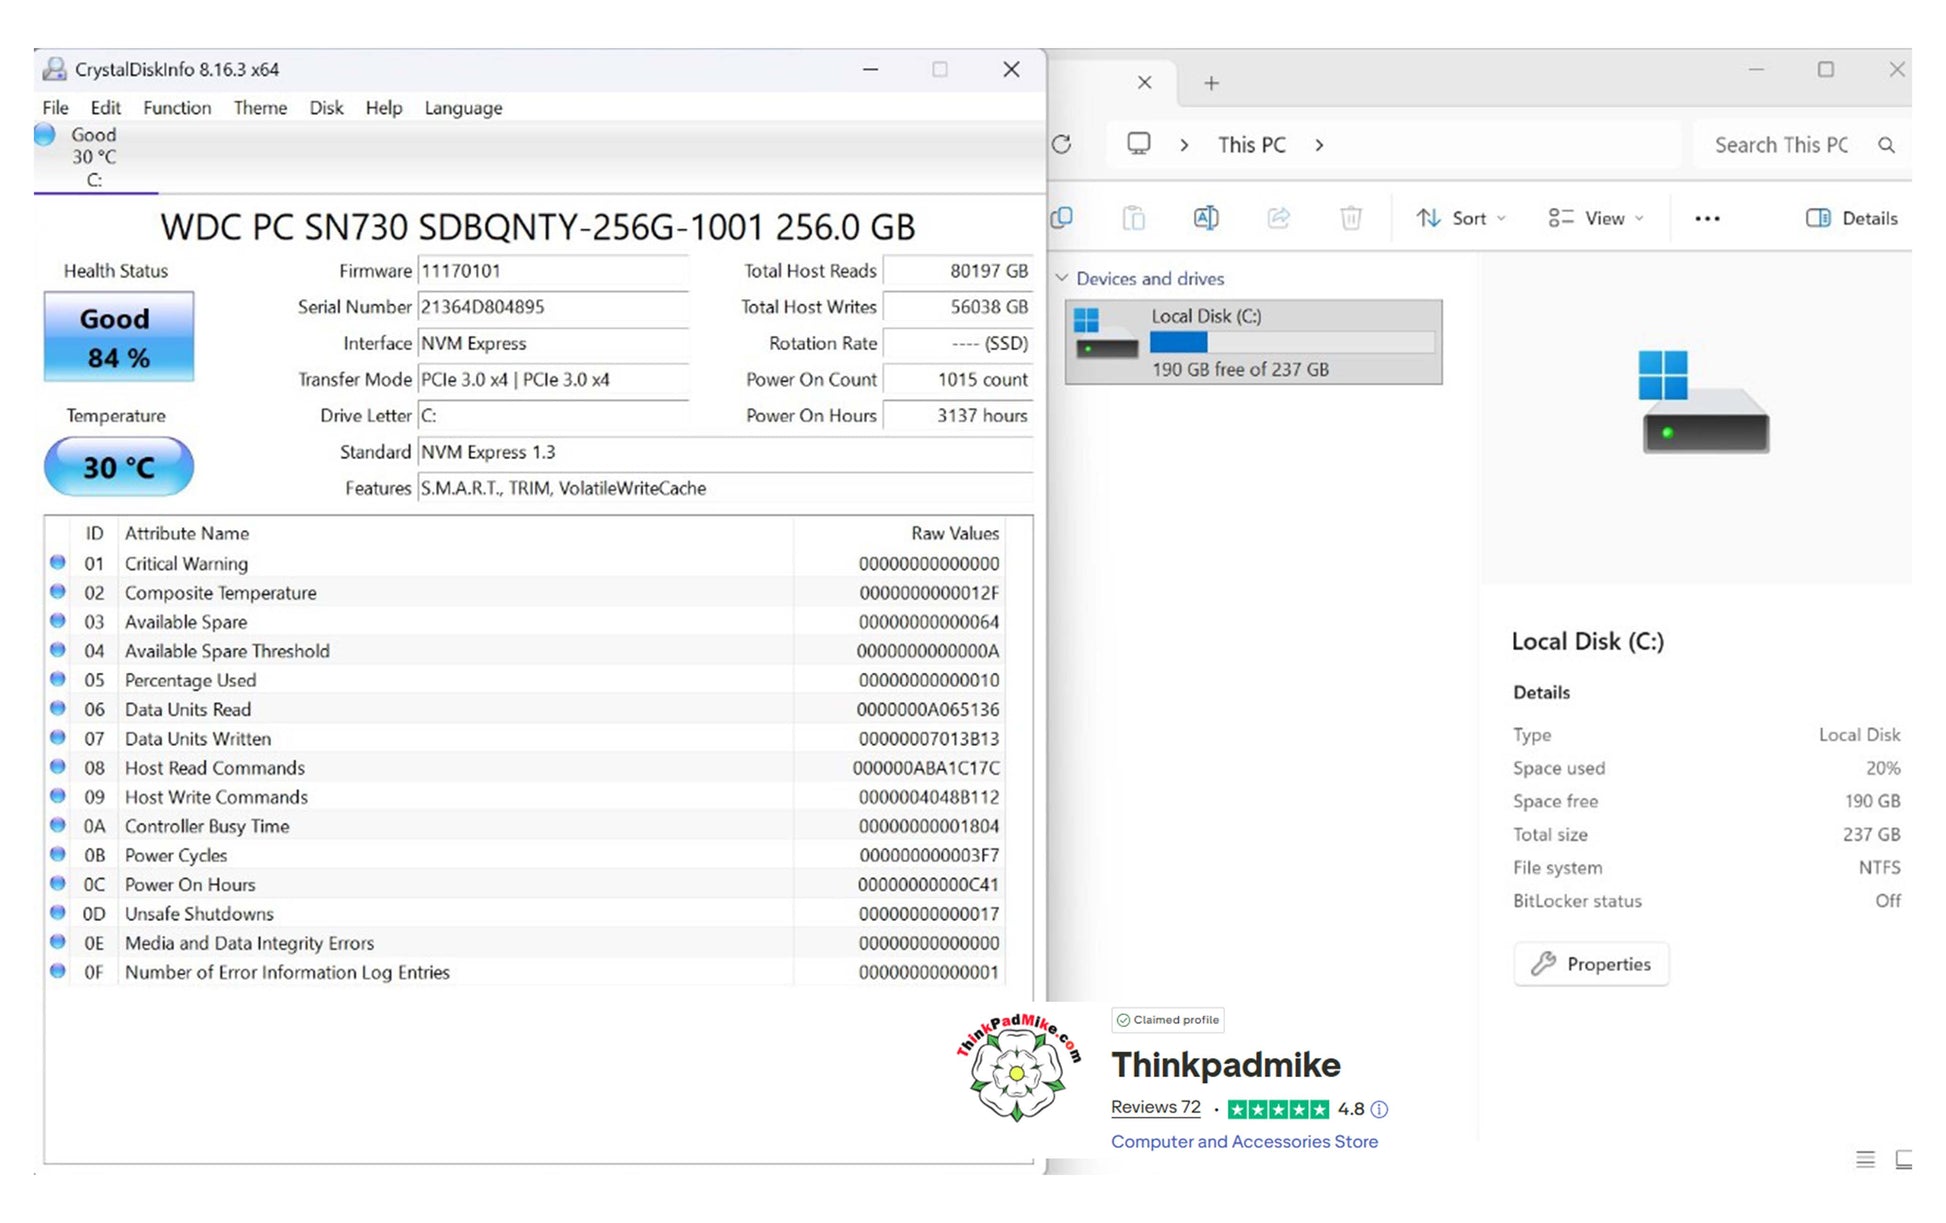Click the refresh icon in Explorer
This screenshot has height=1223, width=1946.
pos(1062,145)
